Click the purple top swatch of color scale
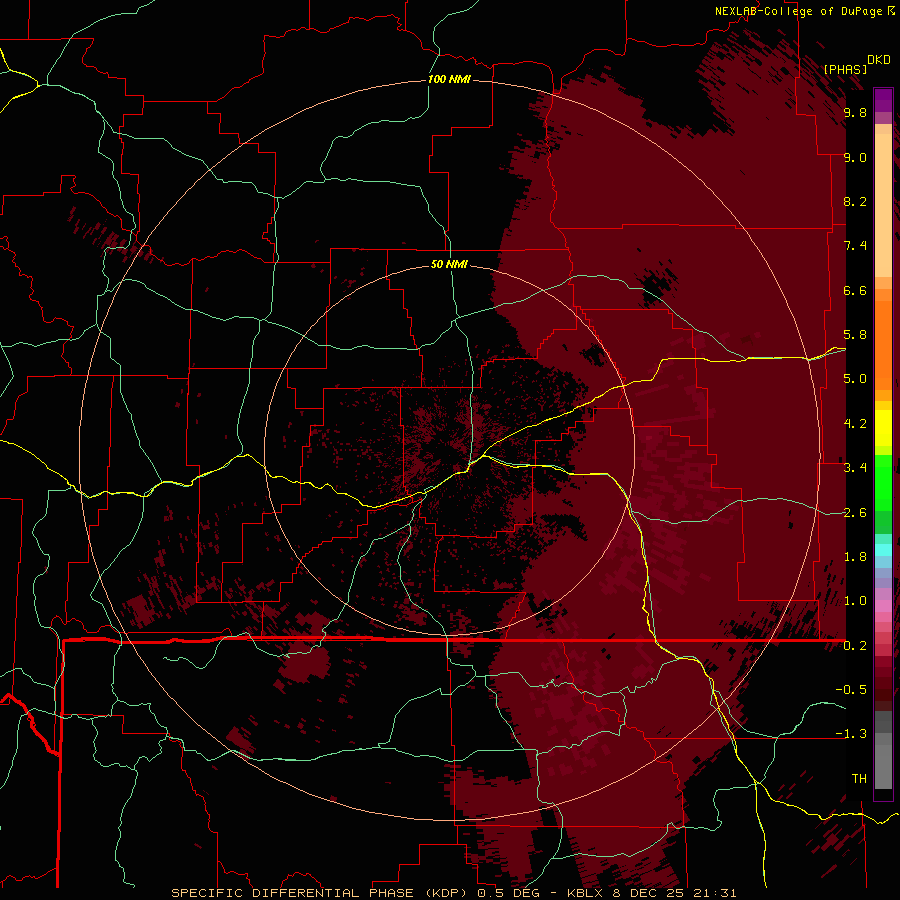This screenshot has height=900, width=900. (883, 100)
